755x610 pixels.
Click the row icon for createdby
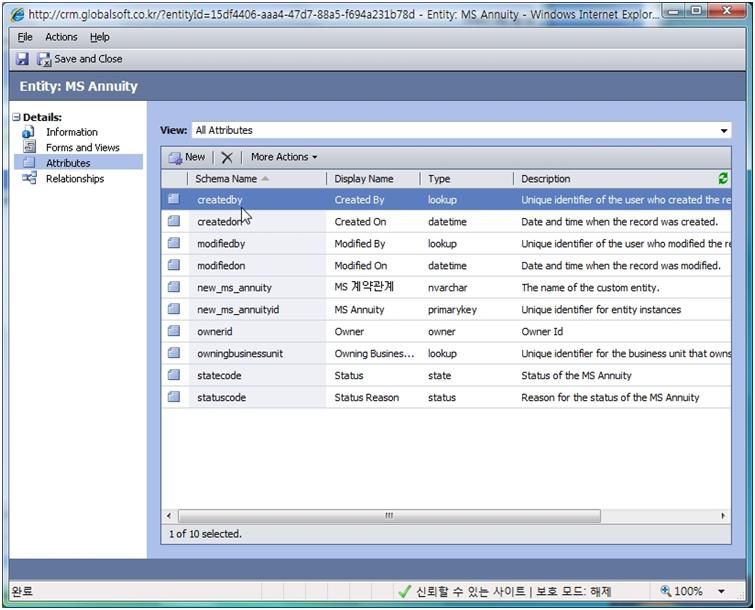174,199
